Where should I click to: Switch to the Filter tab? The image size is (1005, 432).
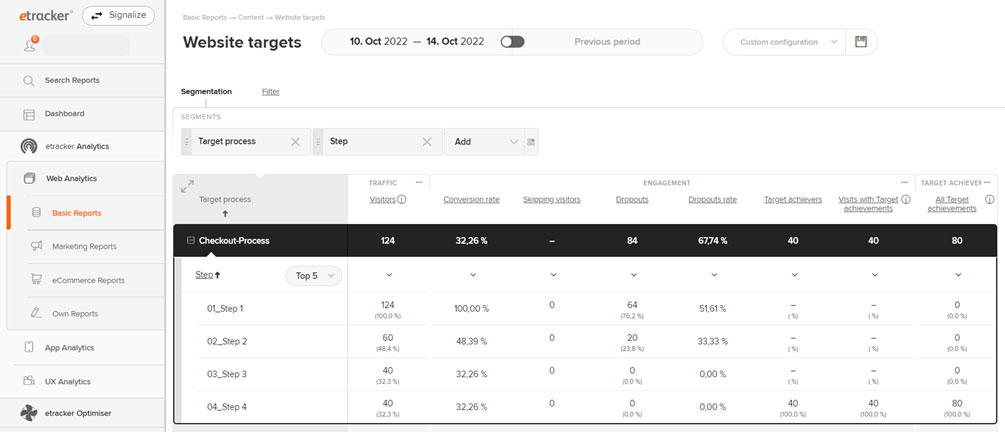(270, 92)
